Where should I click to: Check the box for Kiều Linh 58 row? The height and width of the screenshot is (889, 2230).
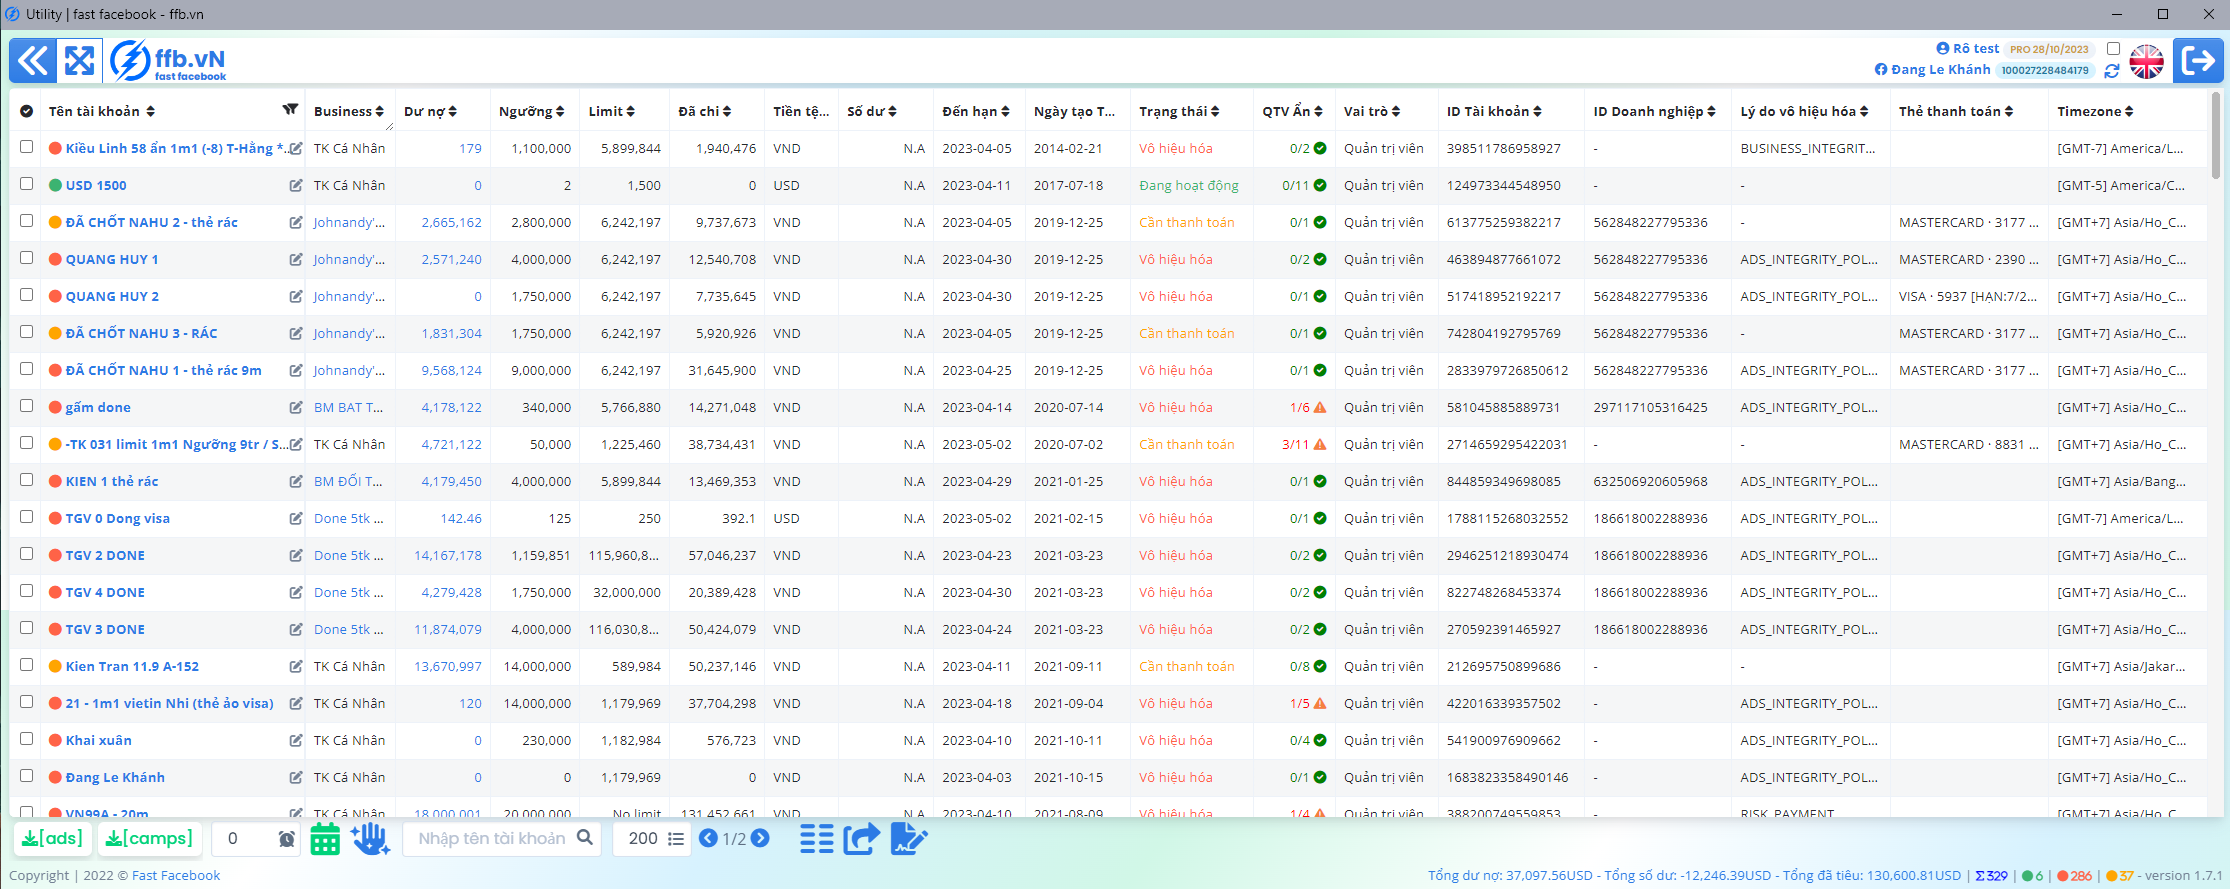[x=27, y=147]
